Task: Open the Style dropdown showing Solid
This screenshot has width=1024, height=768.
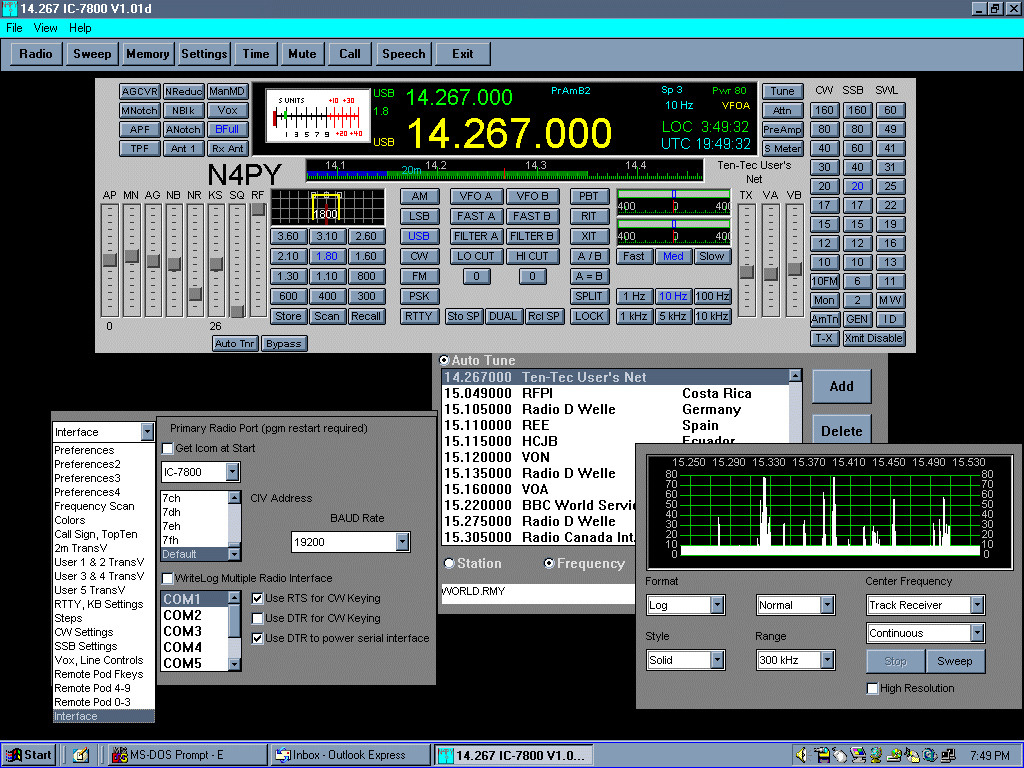Action: tap(717, 660)
